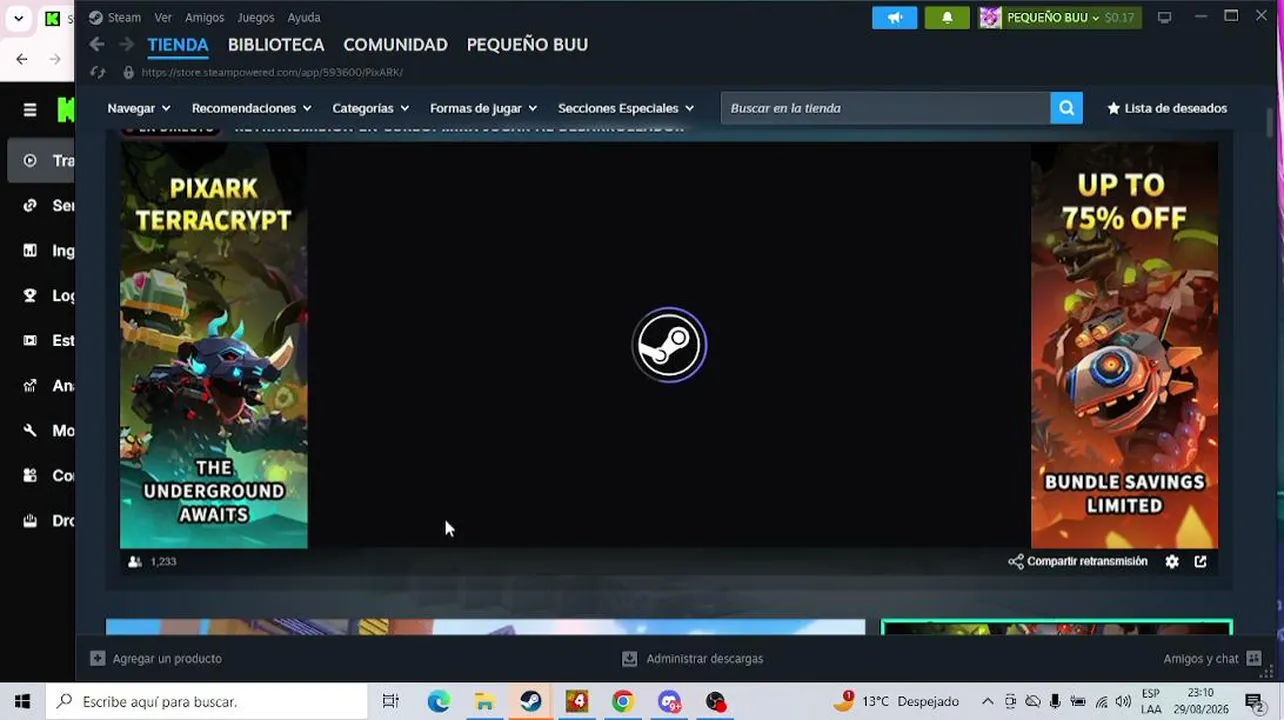This screenshot has height=720, width=1284.
Task: Open Administrar descargas
Action: [692, 659]
